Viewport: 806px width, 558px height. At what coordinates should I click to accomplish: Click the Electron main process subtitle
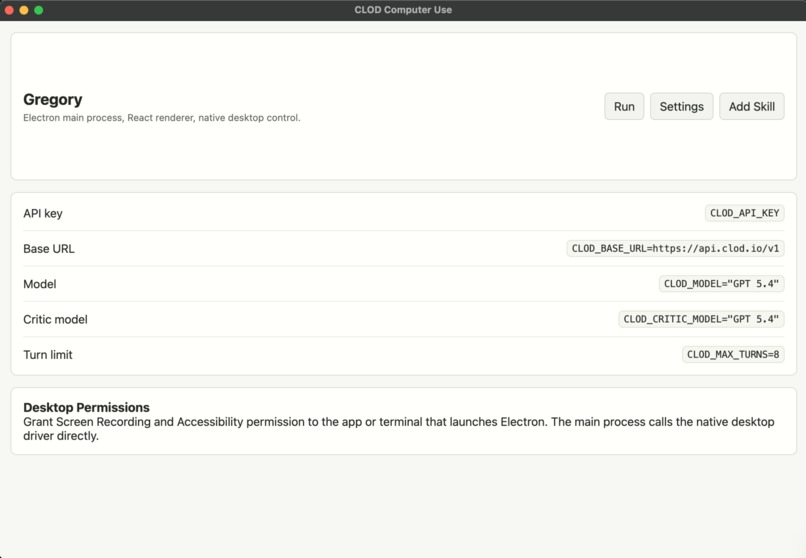tap(161, 118)
